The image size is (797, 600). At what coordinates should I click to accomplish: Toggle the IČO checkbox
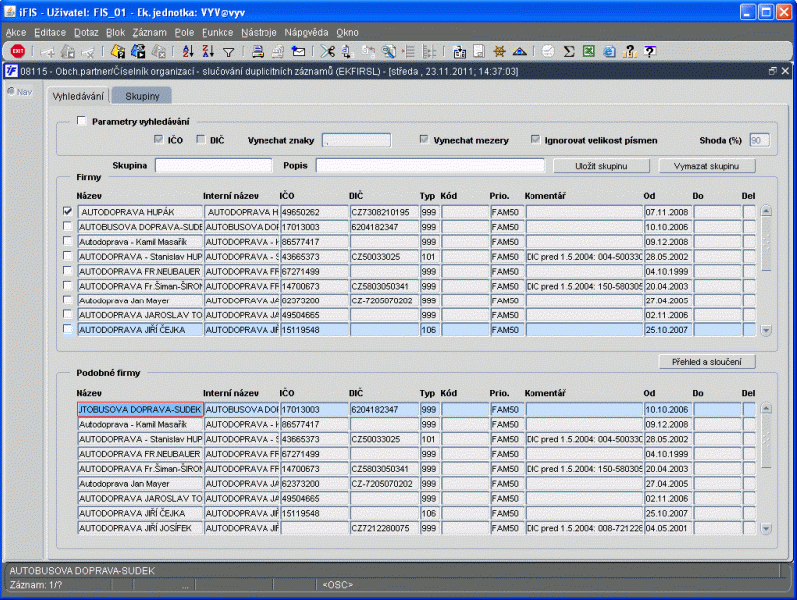click(158, 139)
